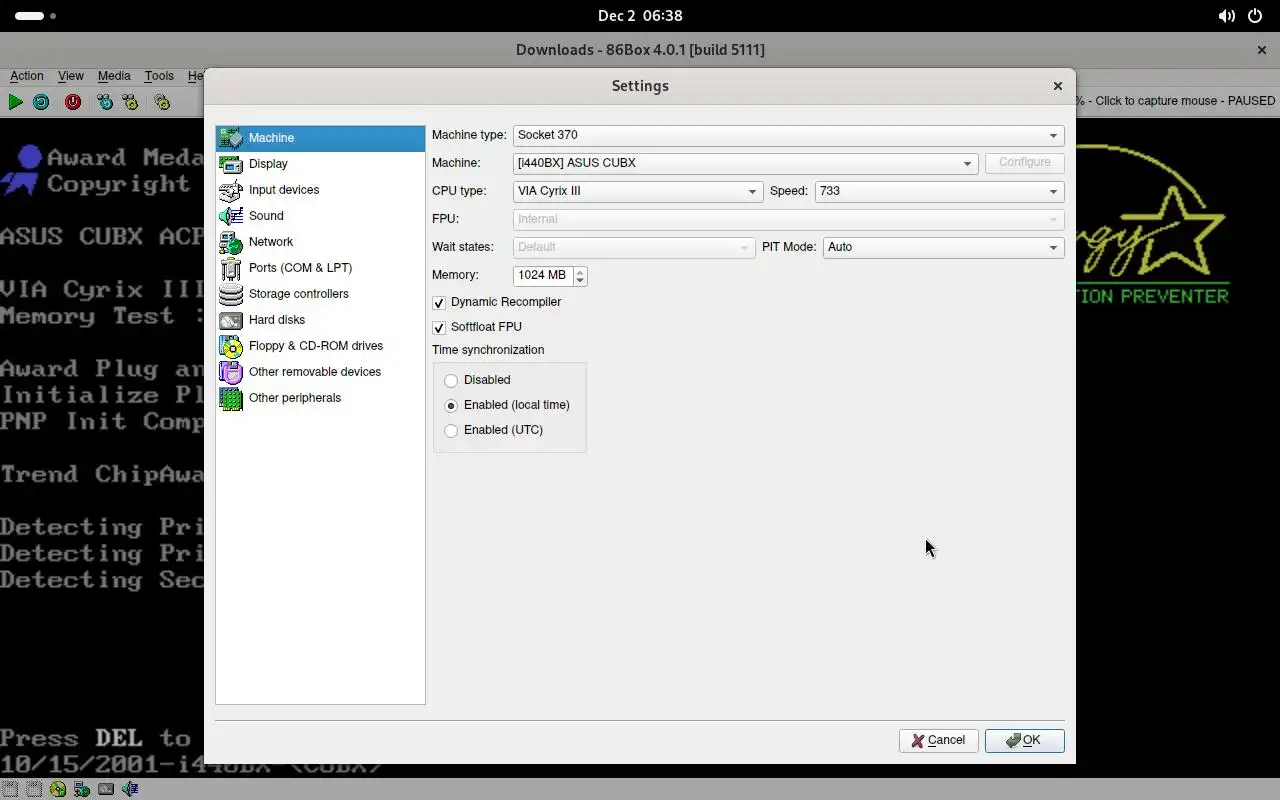Click the red ACPI shutdown power icon
Viewport: 1280px width, 800px height.
point(73,102)
